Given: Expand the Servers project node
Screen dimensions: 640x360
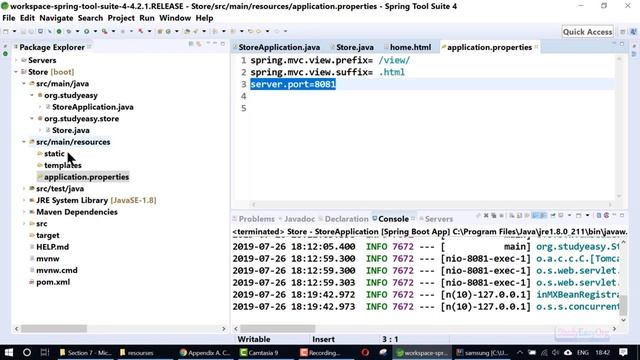Looking at the screenshot, I should click(x=16, y=60).
